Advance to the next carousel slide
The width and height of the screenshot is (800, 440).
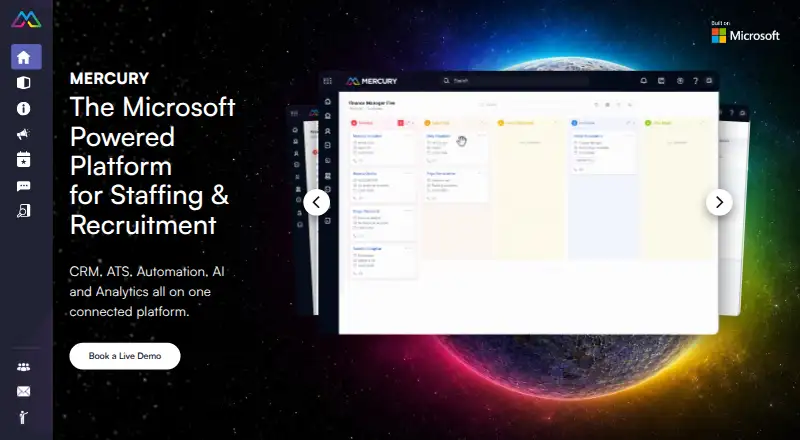point(719,203)
